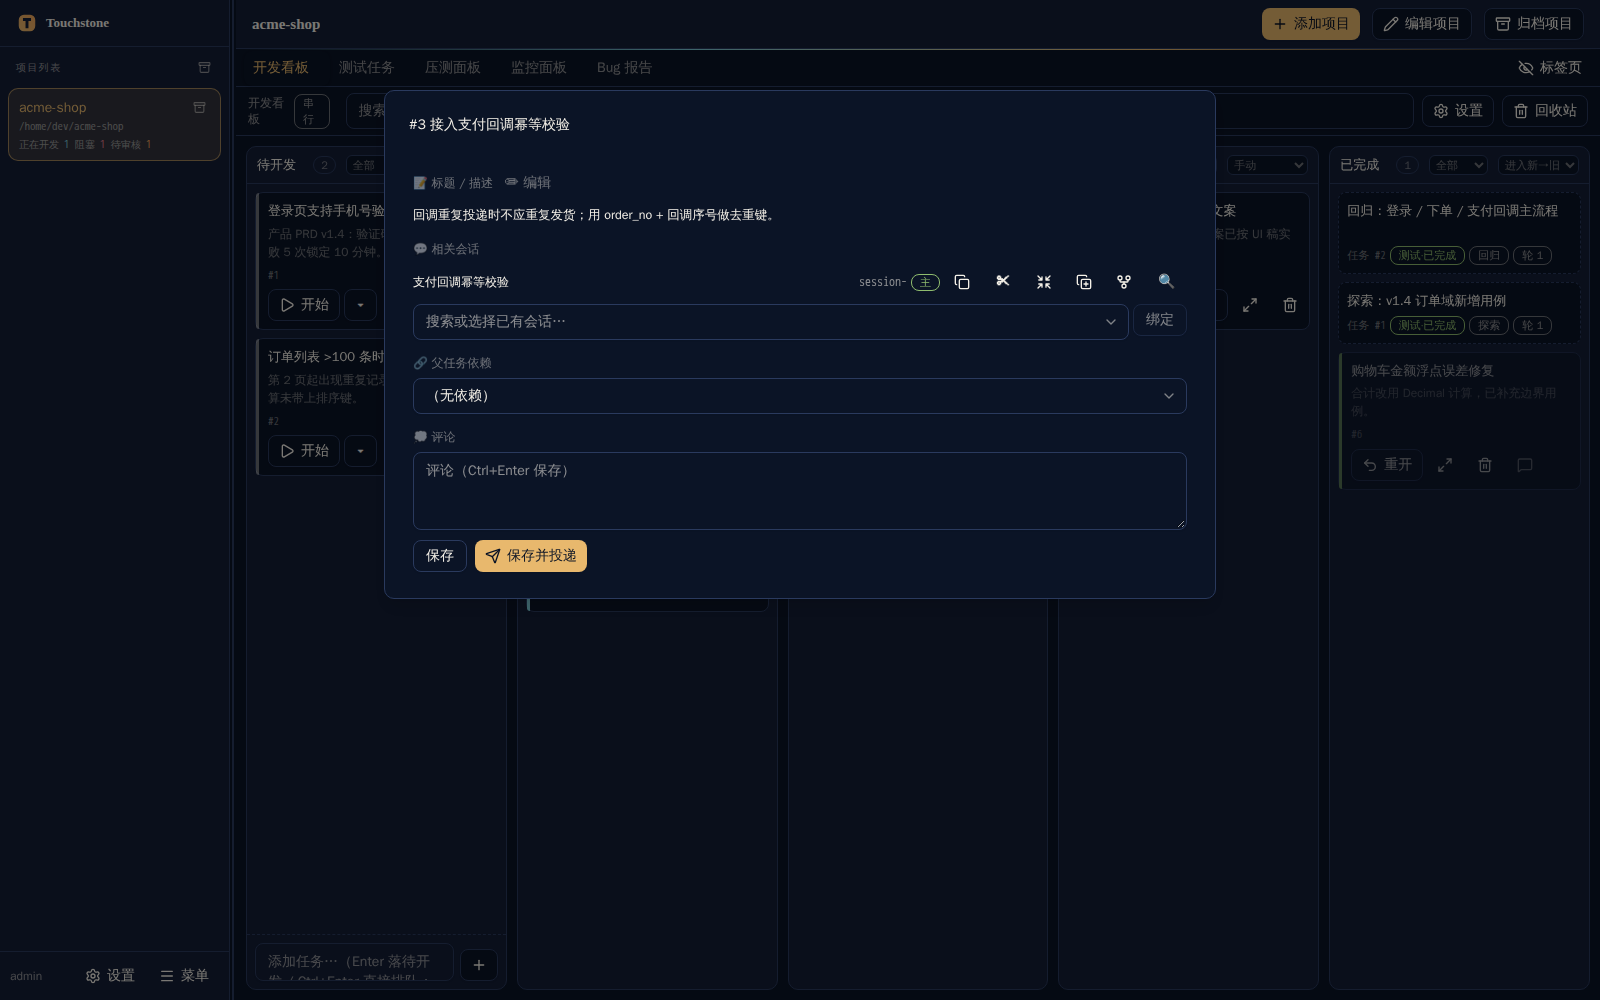Expand the 购物车金额浮点误差修复 card
The image size is (1600, 1000).
(1445, 465)
